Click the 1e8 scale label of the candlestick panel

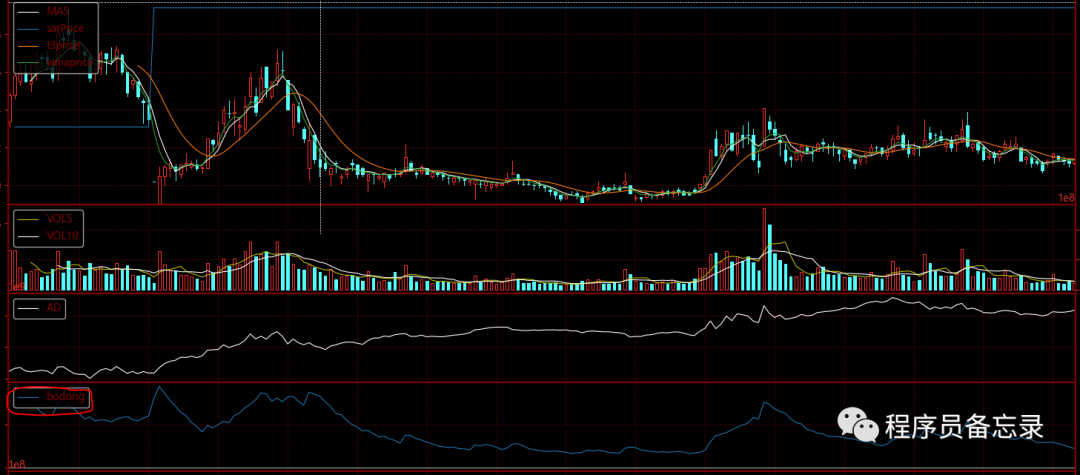coord(1066,198)
